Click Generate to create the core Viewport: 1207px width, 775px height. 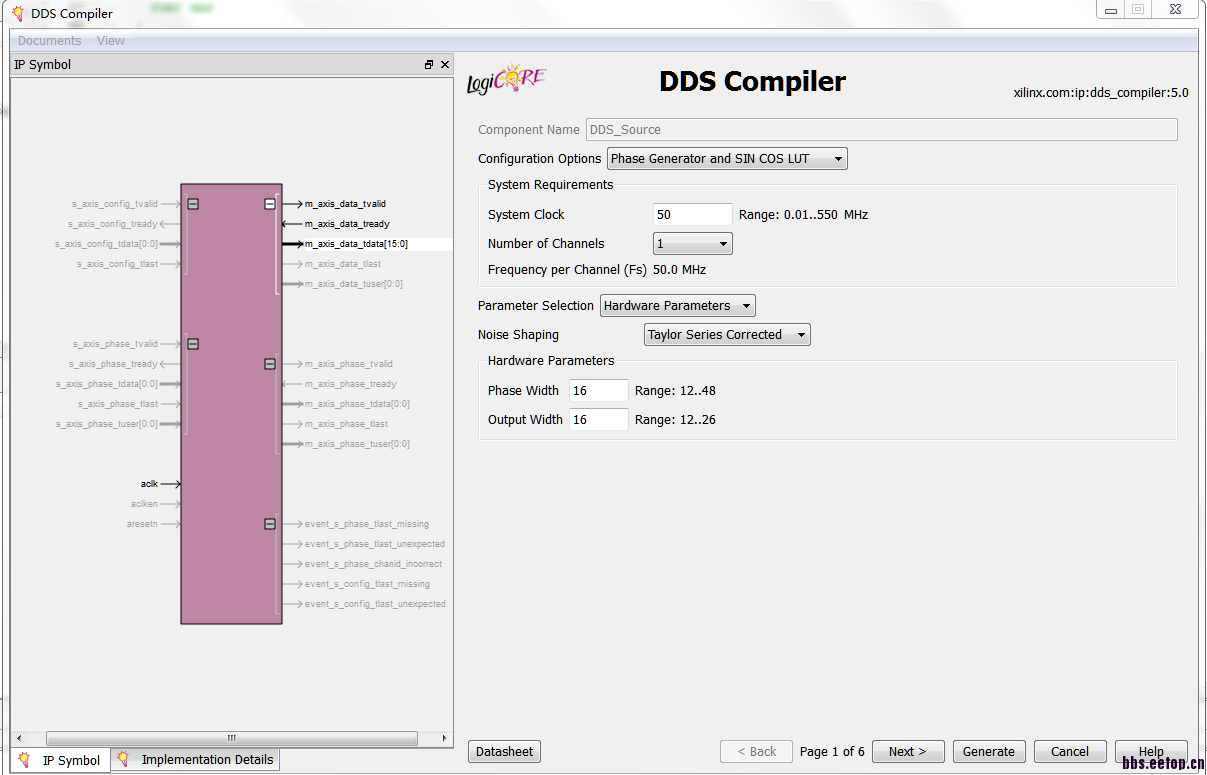[x=989, y=751]
